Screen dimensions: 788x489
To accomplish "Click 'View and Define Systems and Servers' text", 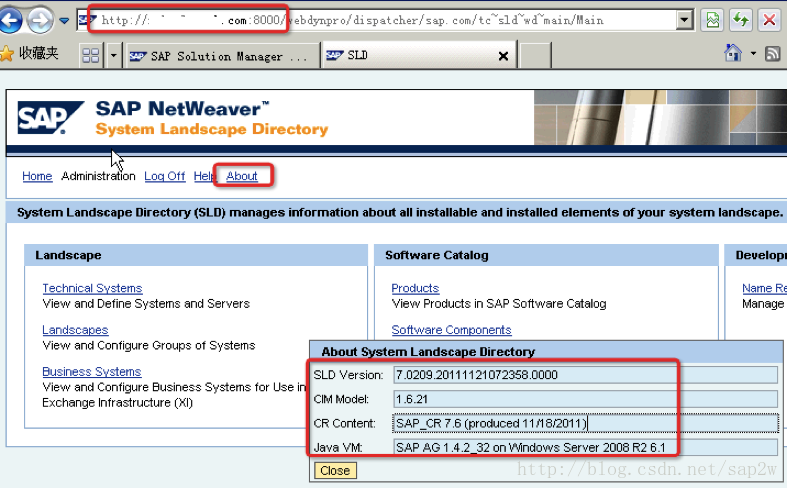I will (146, 304).
